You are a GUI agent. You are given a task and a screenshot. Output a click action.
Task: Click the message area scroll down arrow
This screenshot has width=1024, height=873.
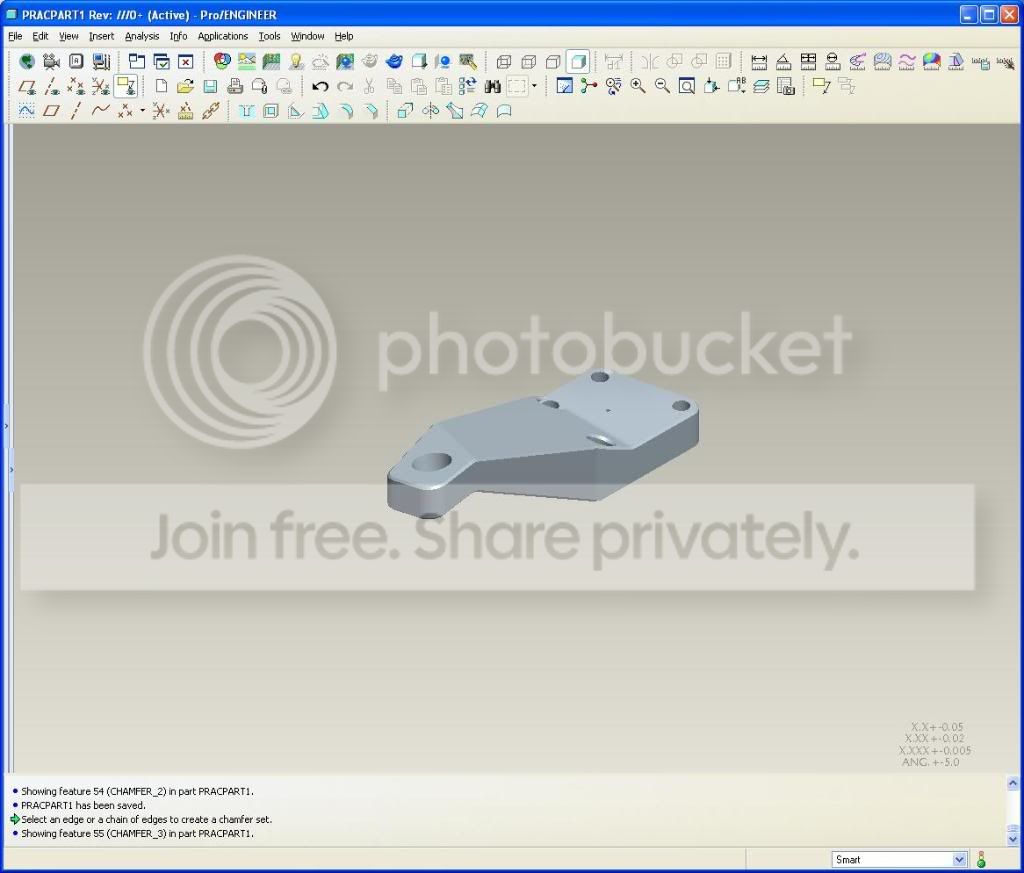tap(1013, 839)
